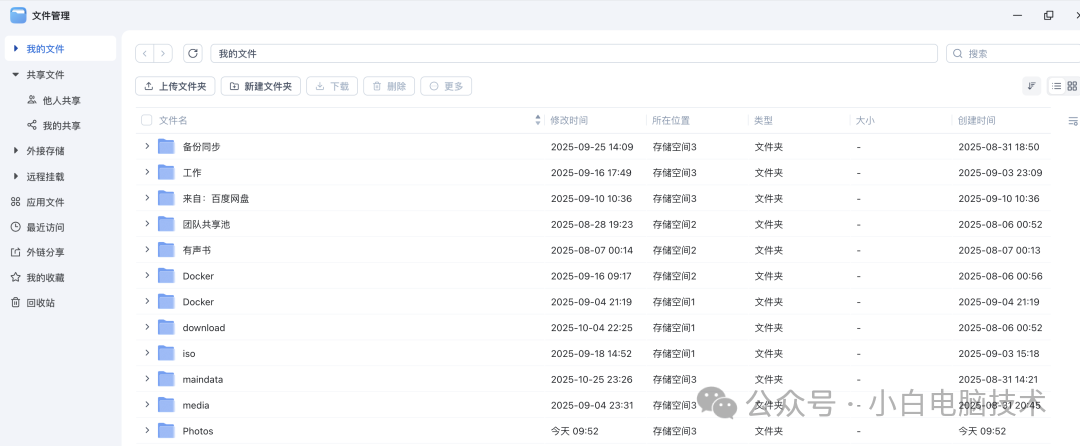Refresh the current folder listing
The width and height of the screenshot is (1080, 446).
pos(193,54)
